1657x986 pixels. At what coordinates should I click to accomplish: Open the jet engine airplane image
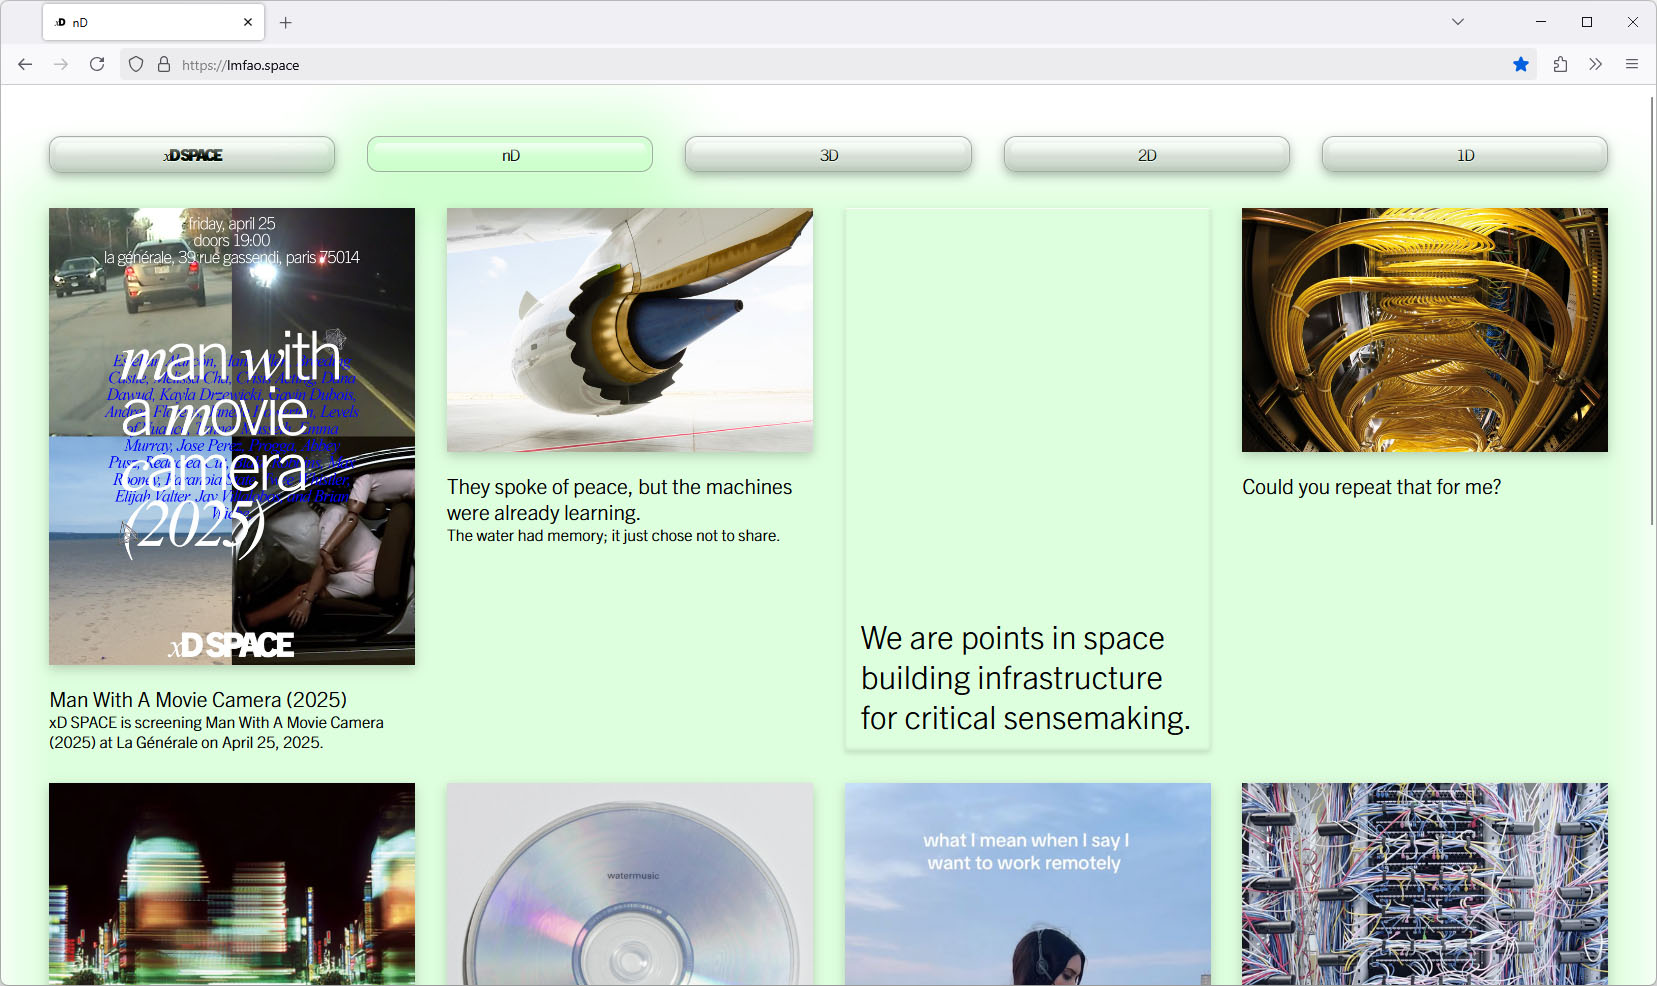(630, 330)
